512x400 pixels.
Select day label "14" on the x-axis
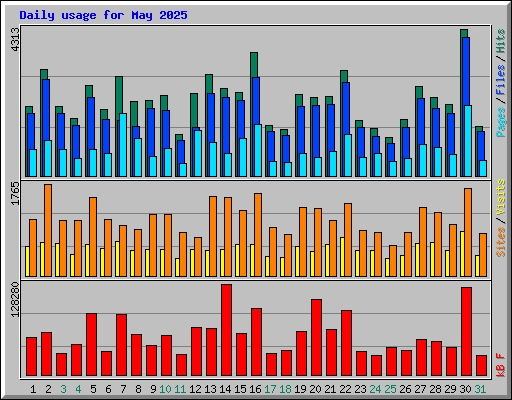225,389
